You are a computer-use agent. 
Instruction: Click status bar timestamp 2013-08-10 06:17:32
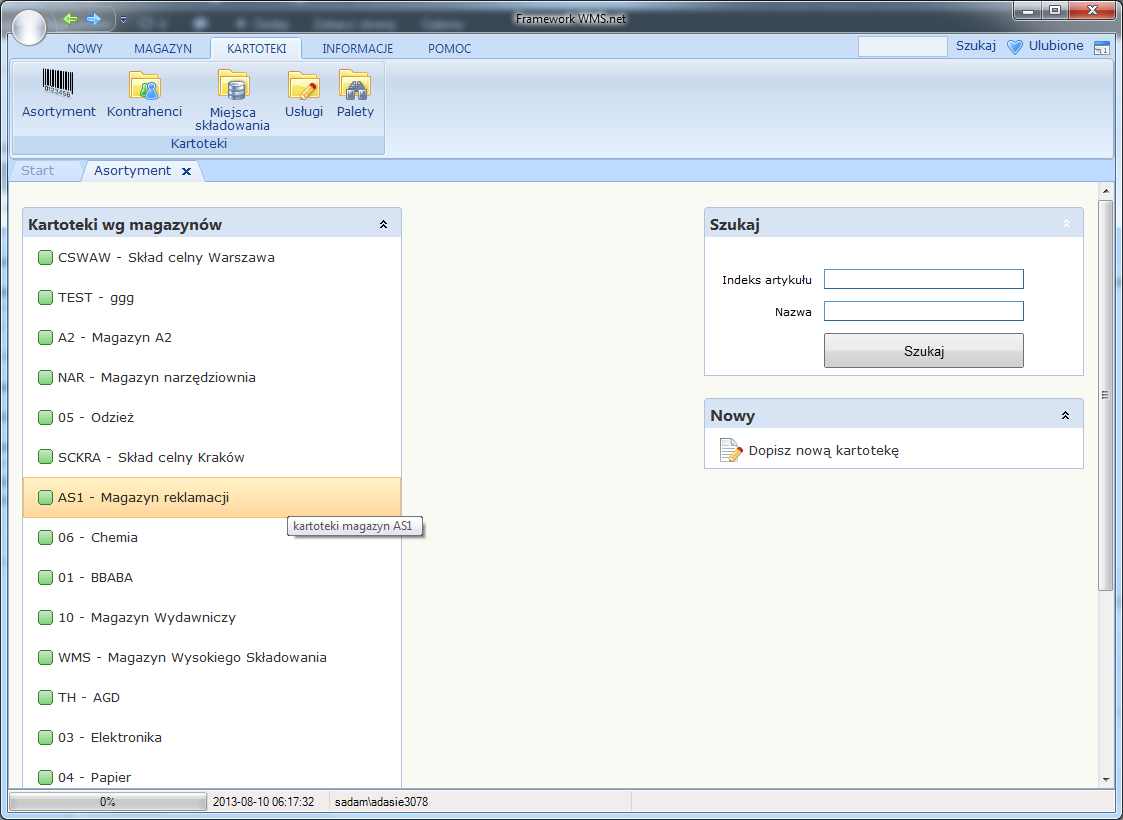click(264, 801)
